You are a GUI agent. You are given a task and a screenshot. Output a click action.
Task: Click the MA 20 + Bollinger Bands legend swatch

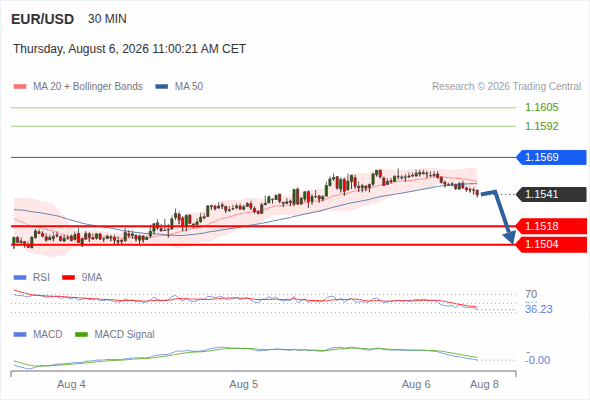pyautogui.click(x=20, y=87)
